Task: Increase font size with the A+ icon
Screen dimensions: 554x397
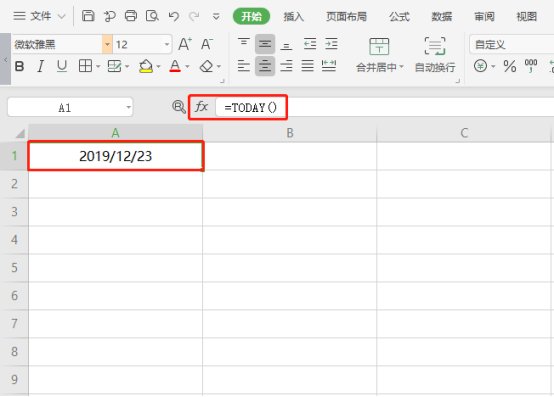Action: [x=185, y=44]
